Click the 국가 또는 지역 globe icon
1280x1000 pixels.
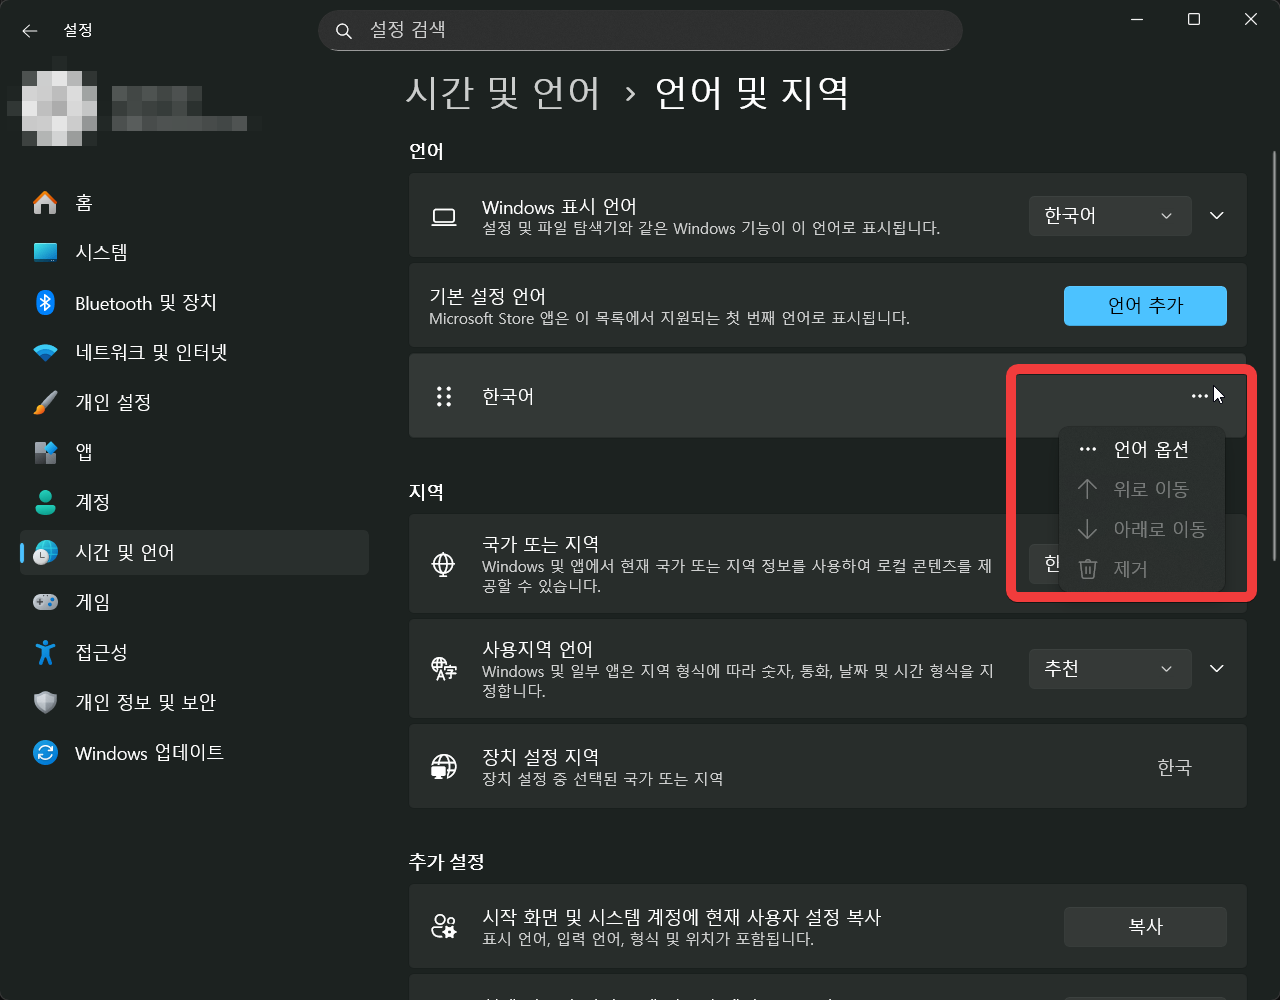click(443, 564)
